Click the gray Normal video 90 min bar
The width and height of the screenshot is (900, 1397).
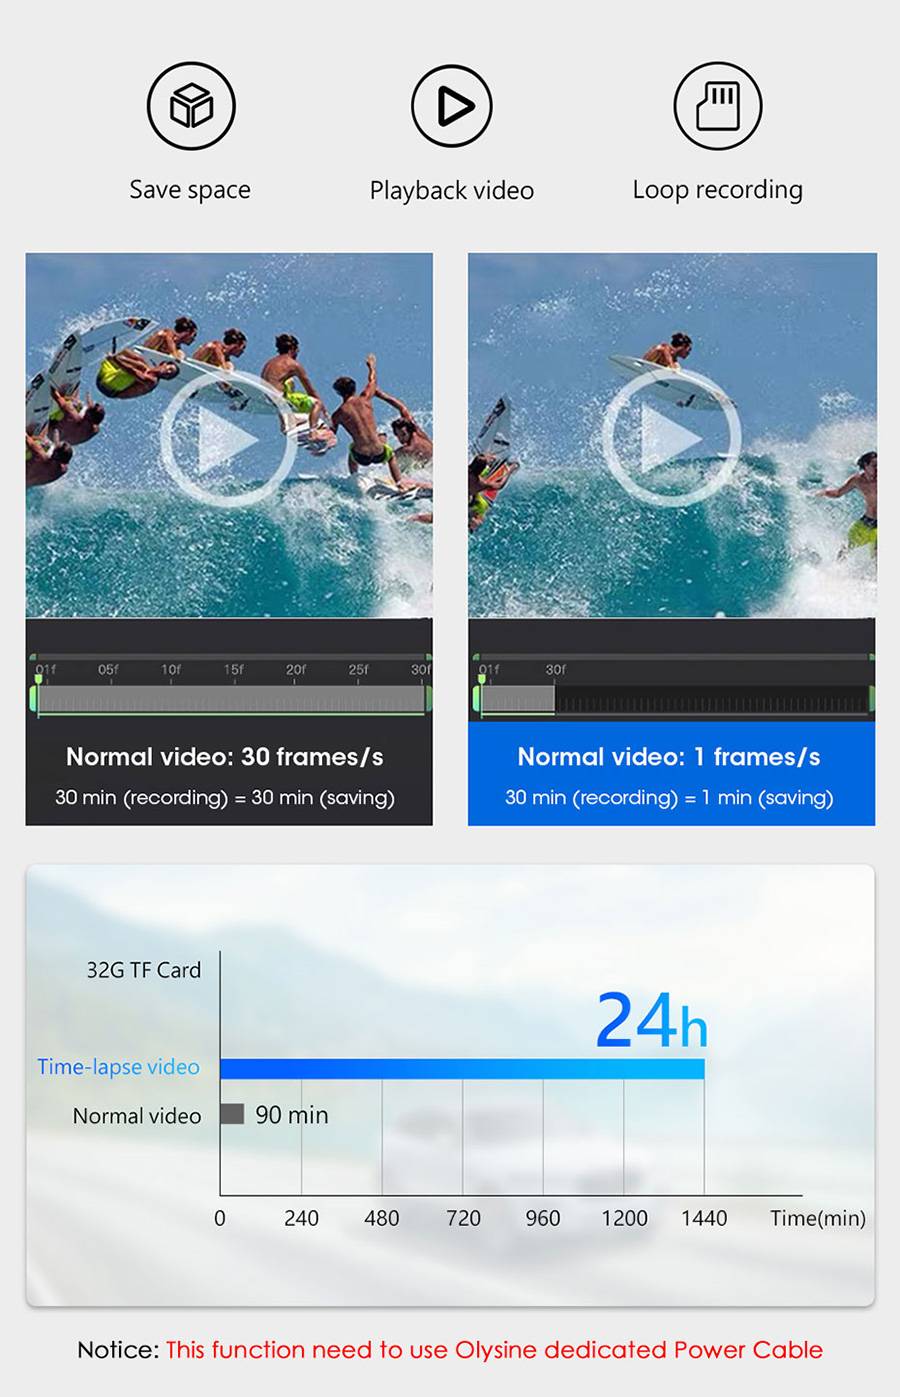pos(232,1114)
